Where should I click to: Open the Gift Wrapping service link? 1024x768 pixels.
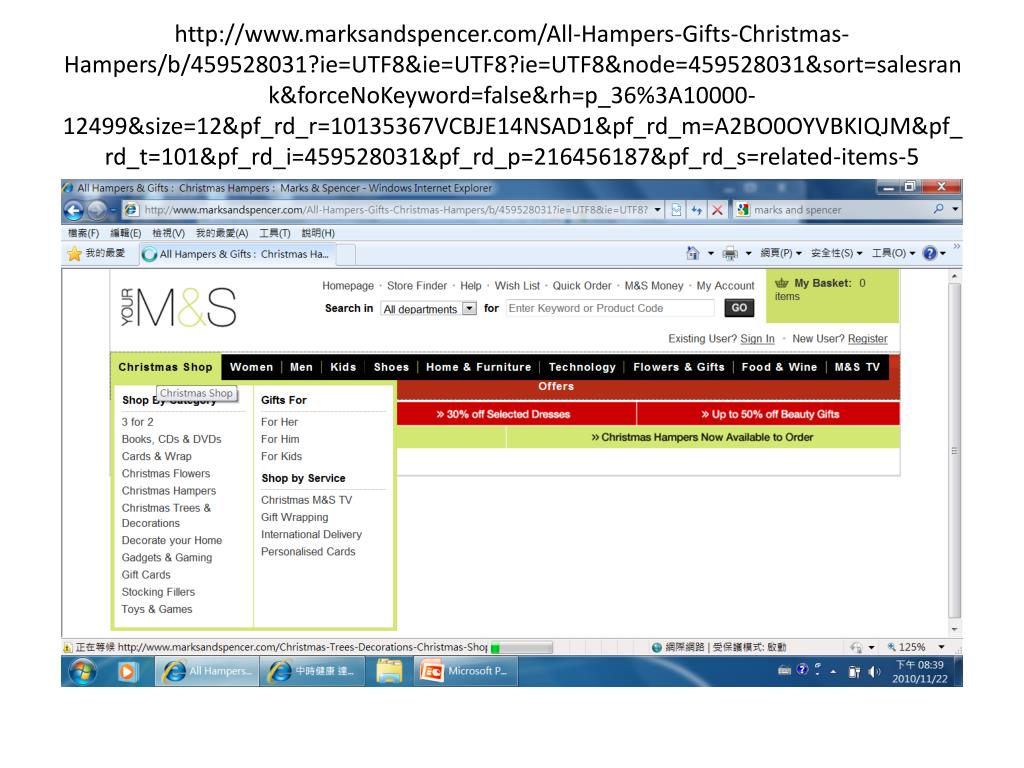tap(295, 517)
